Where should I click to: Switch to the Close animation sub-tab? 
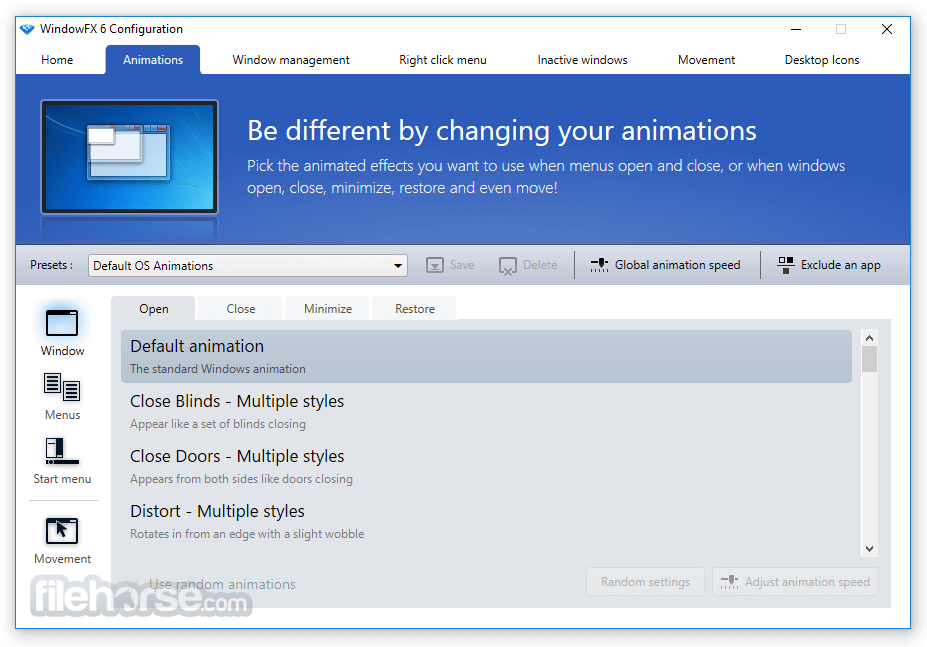coord(241,309)
